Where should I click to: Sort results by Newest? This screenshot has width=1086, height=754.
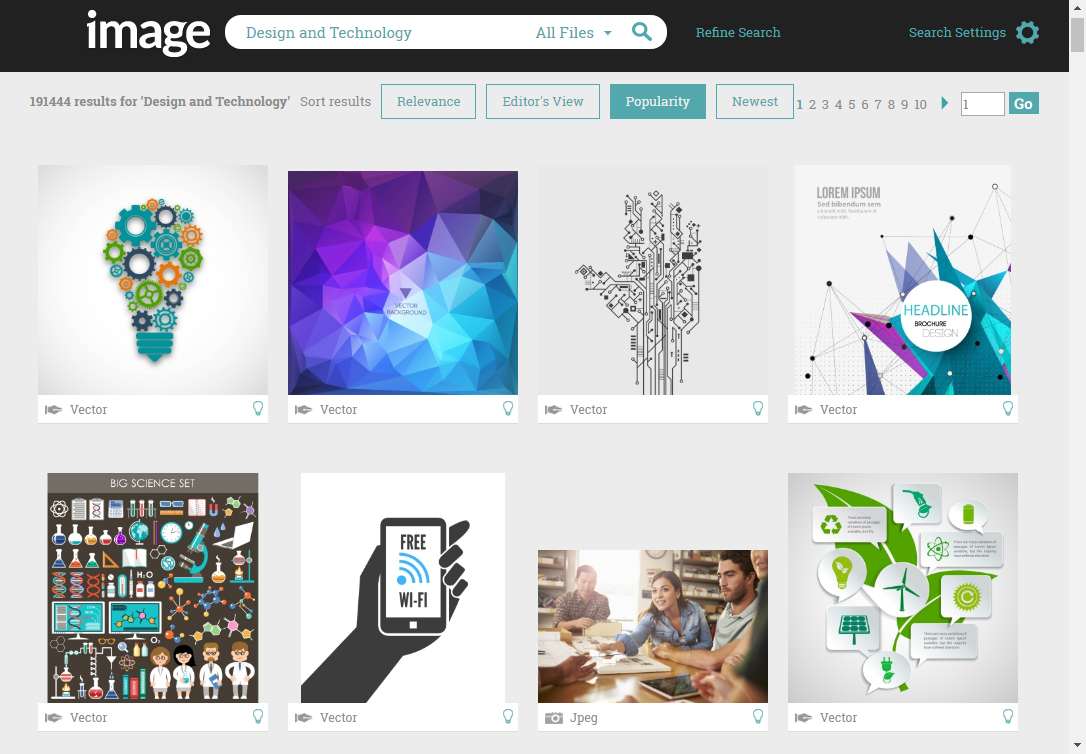click(755, 102)
